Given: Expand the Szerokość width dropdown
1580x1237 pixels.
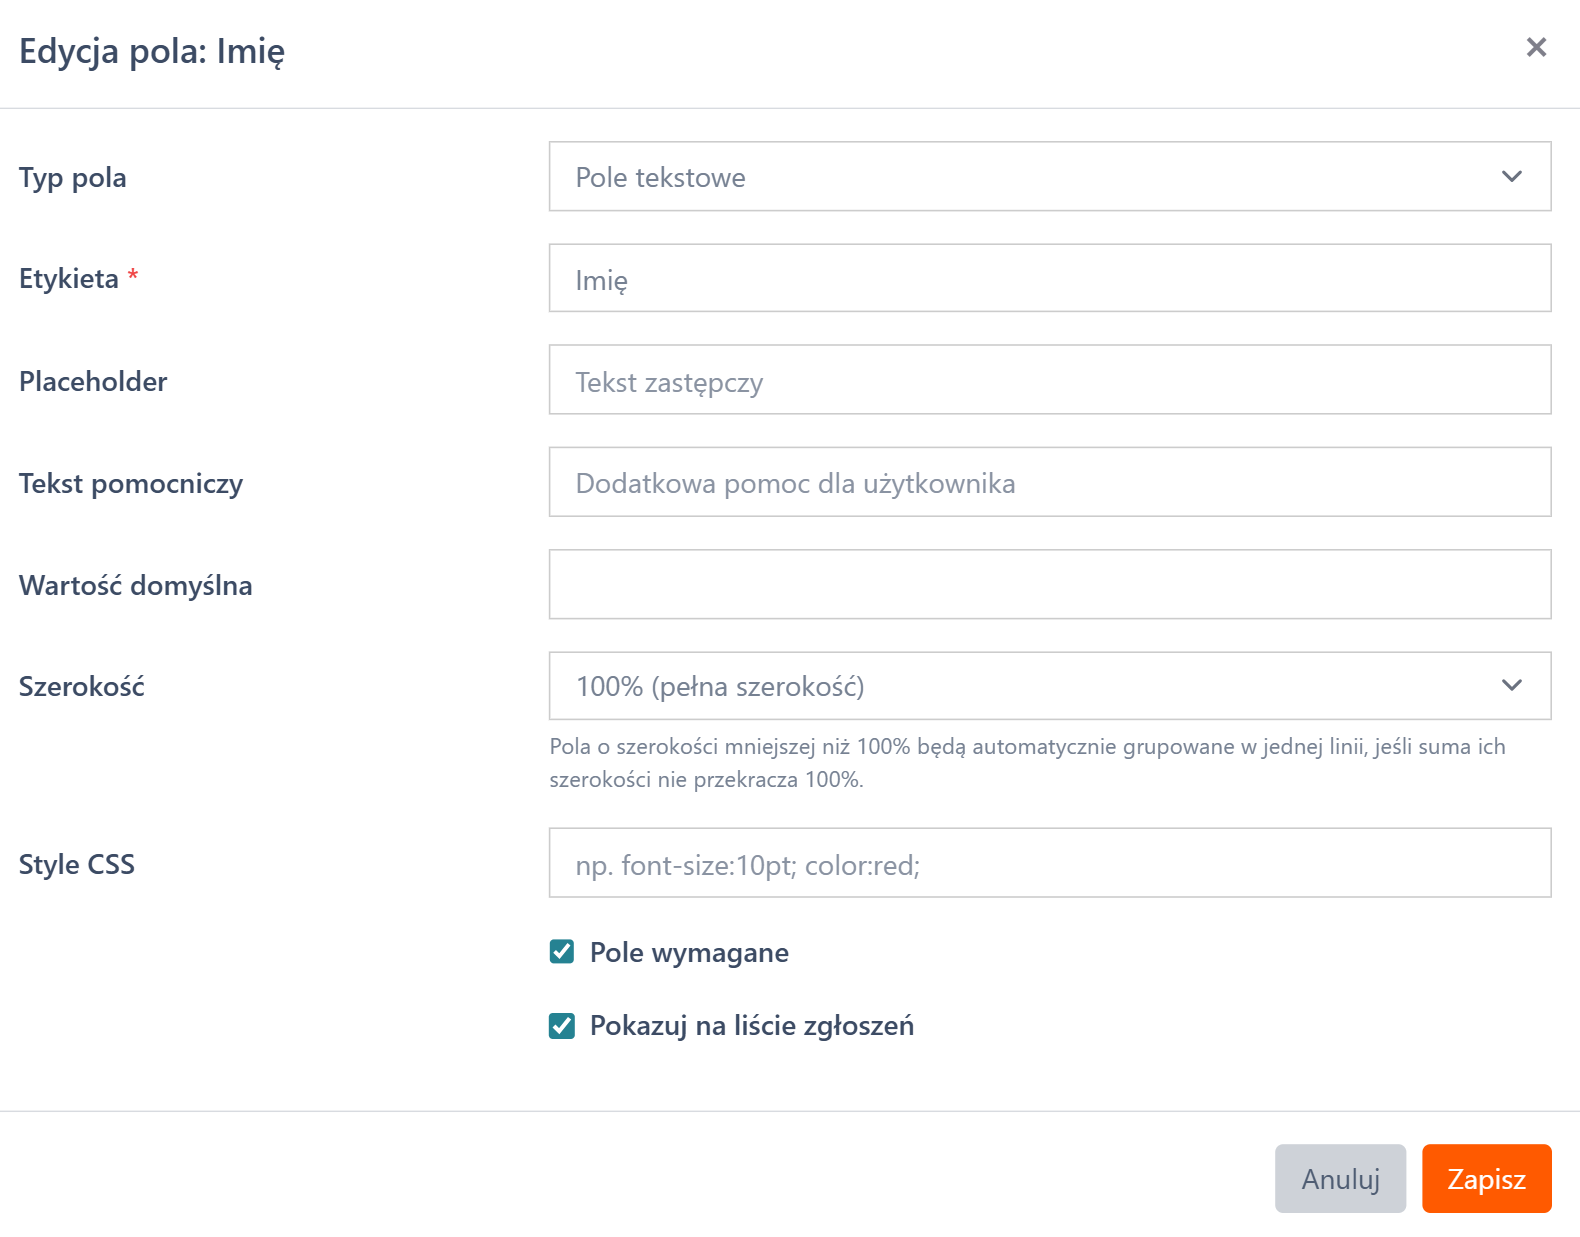Looking at the screenshot, I should point(1049,686).
